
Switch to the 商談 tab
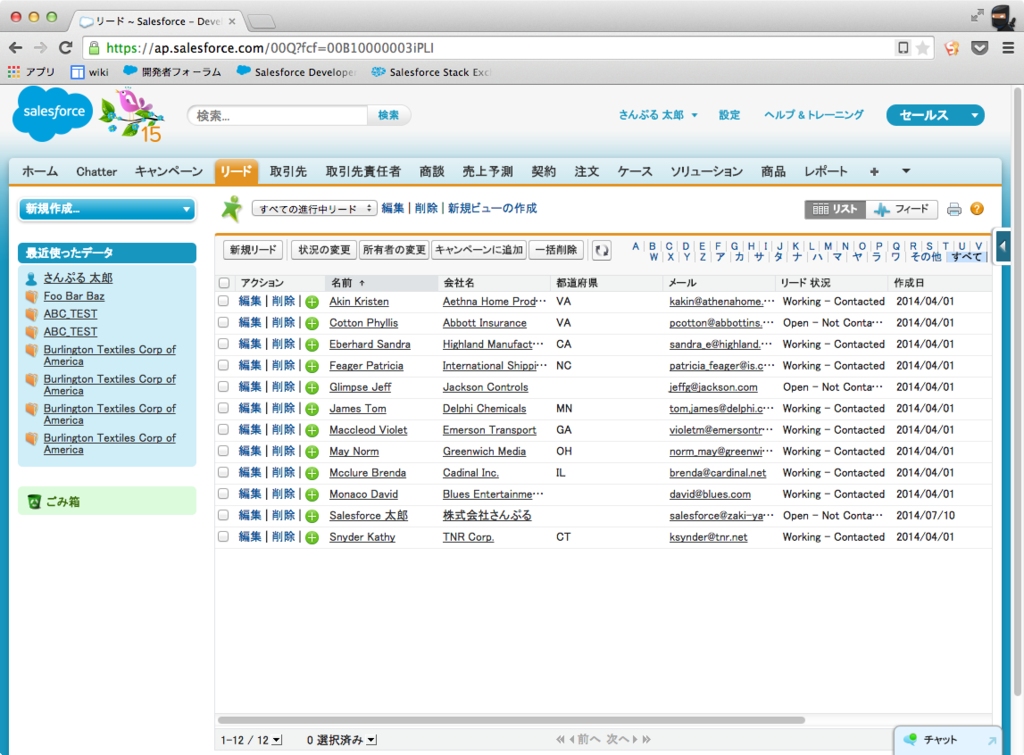coord(432,172)
